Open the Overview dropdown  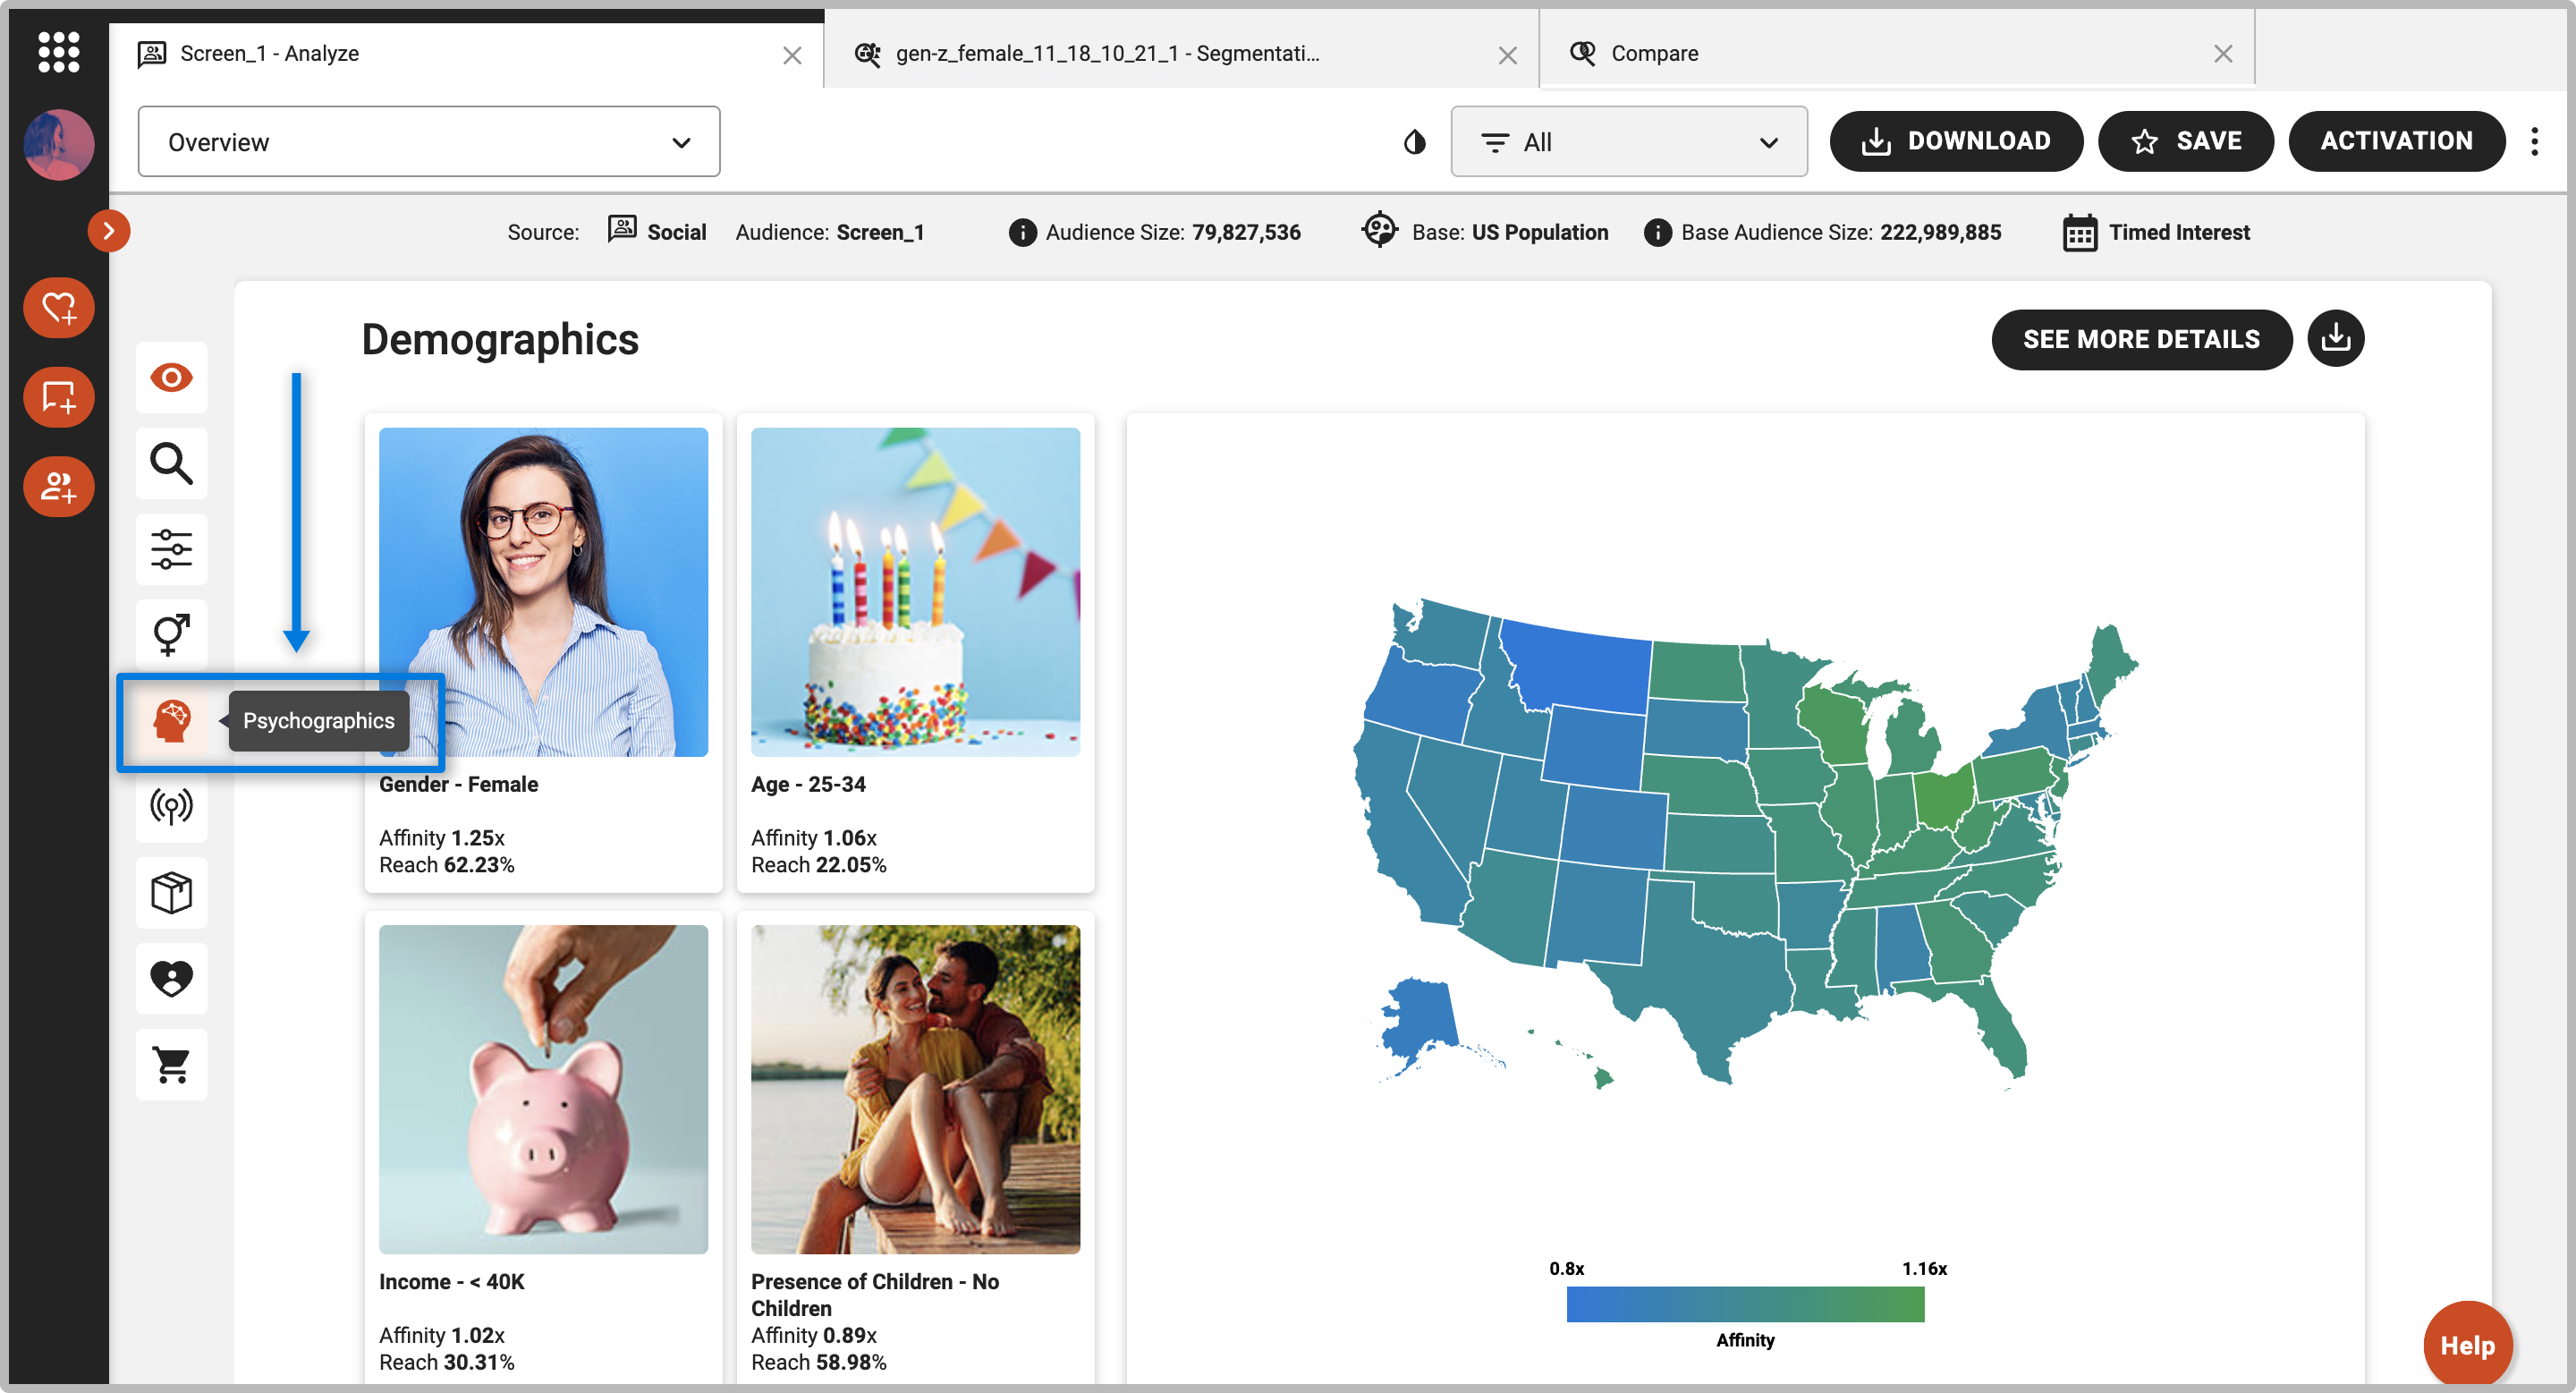tap(428, 142)
